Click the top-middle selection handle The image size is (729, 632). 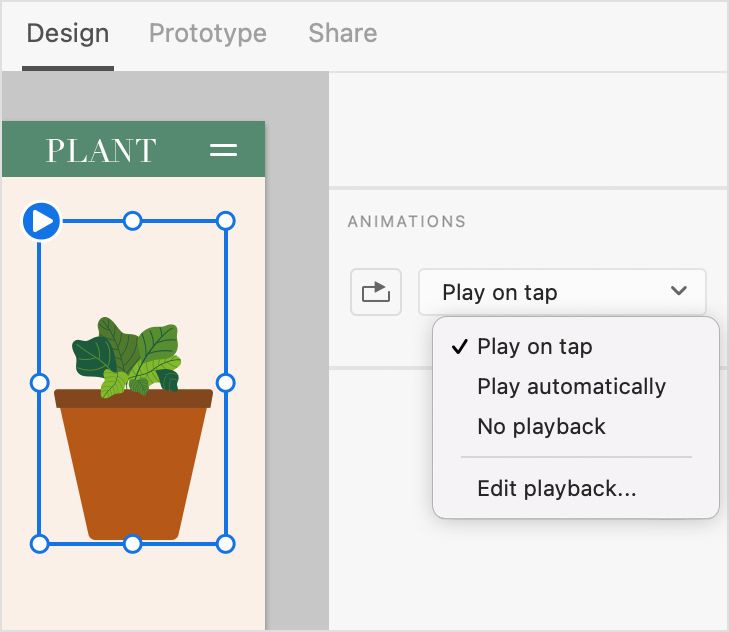[x=132, y=221]
